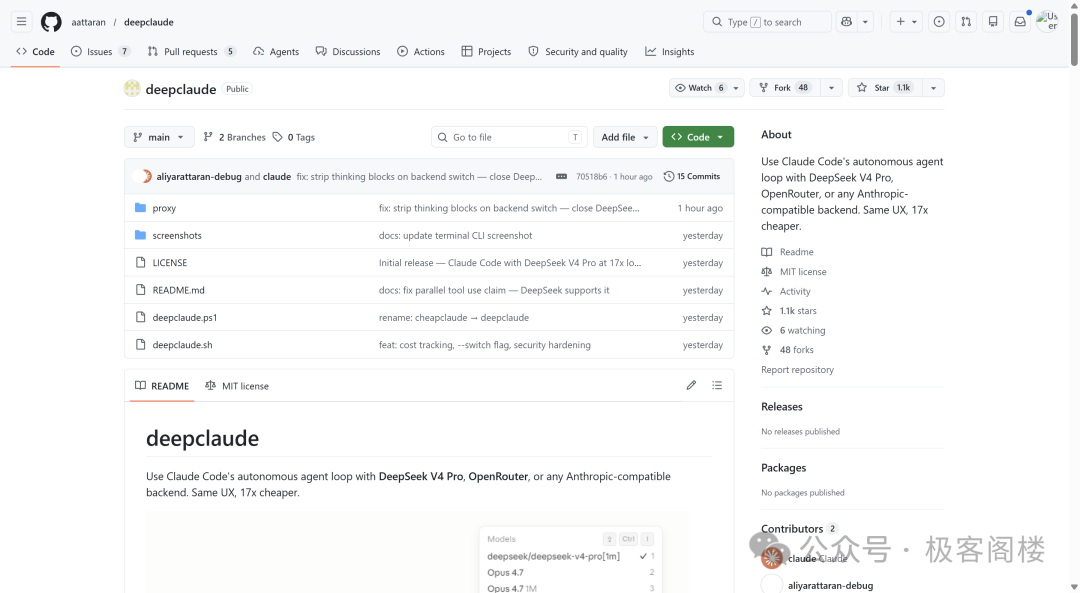Select the MIT license tab in file viewer
This screenshot has width=1080, height=593.
237,386
